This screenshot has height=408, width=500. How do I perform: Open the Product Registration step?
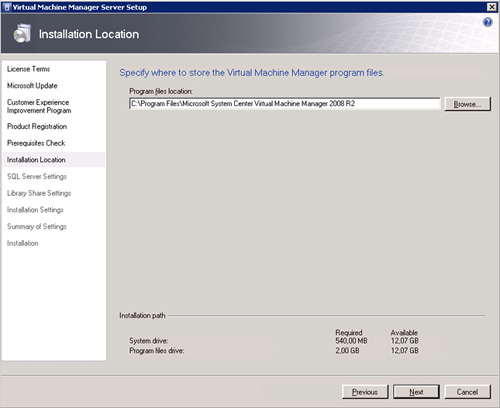click(37, 126)
